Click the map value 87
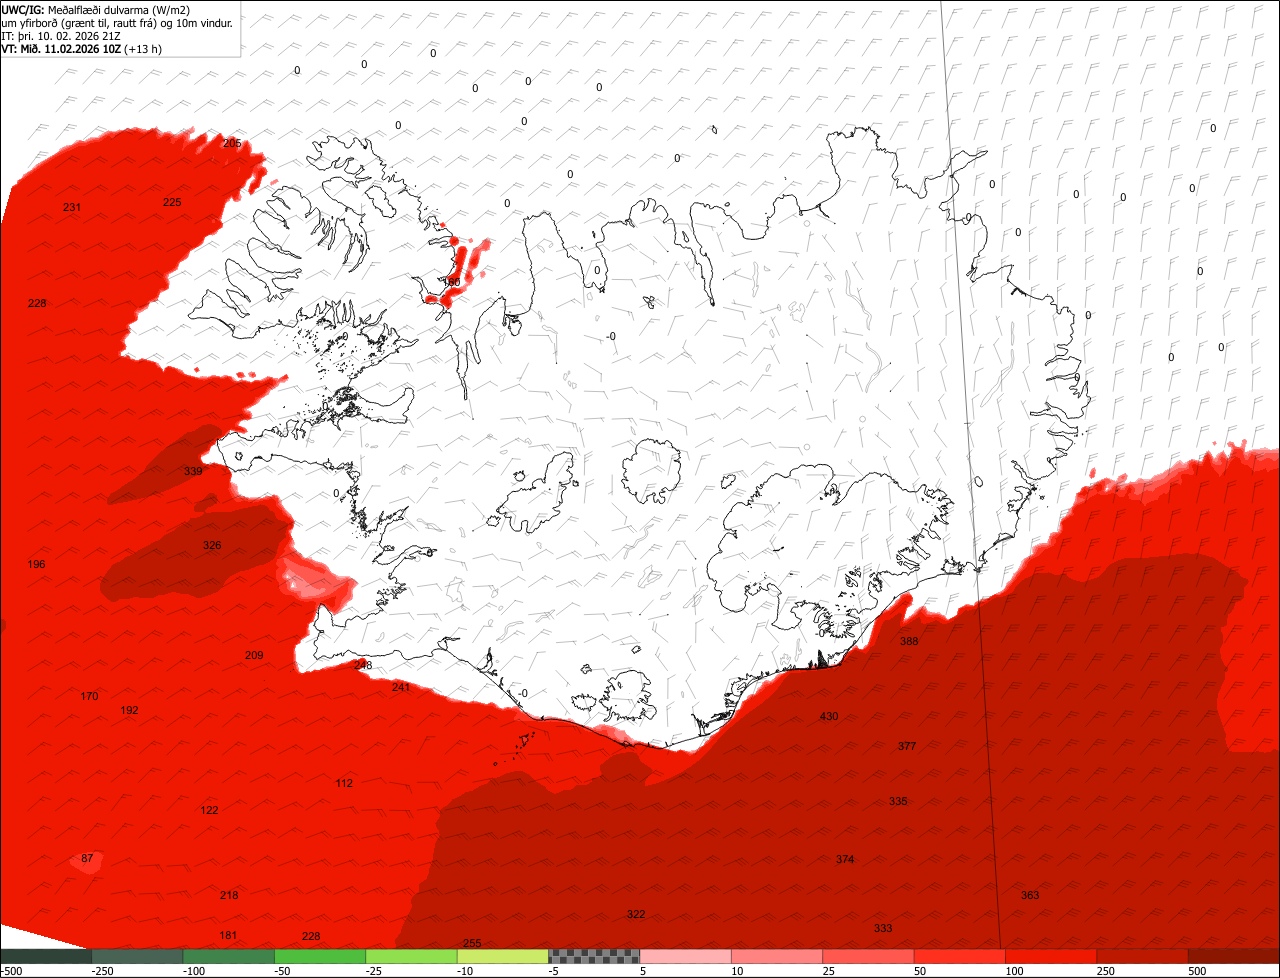The height and width of the screenshot is (978, 1280). click(87, 859)
